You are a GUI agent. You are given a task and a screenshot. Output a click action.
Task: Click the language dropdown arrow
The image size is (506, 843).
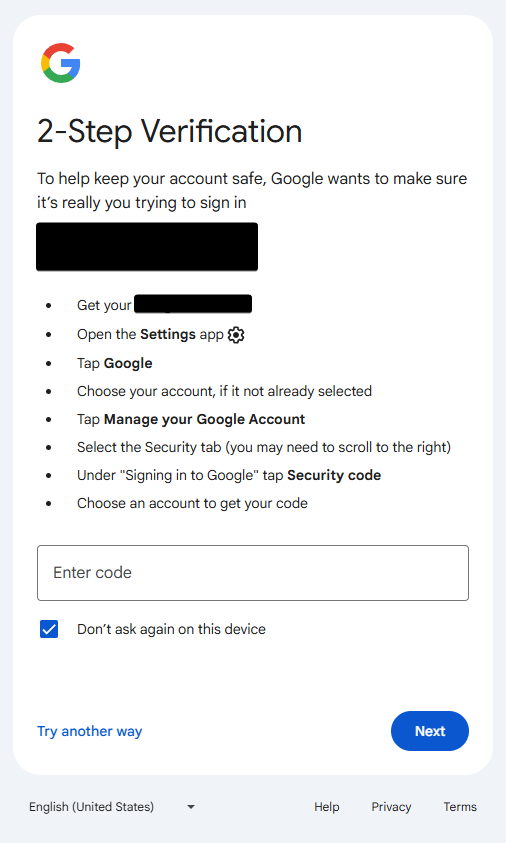point(191,807)
